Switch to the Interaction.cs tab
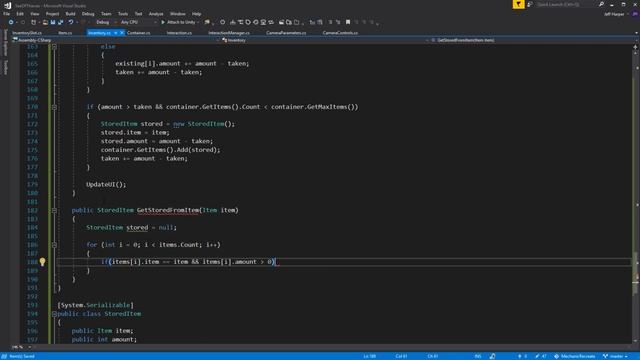 click(x=179, y=33)
